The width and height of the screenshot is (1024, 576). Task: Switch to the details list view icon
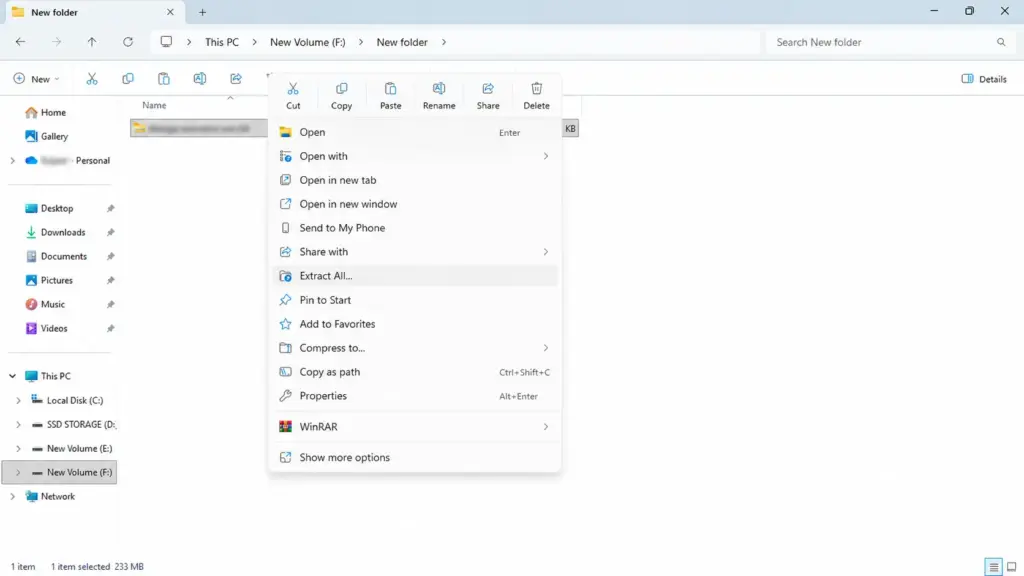coord(993,567)
